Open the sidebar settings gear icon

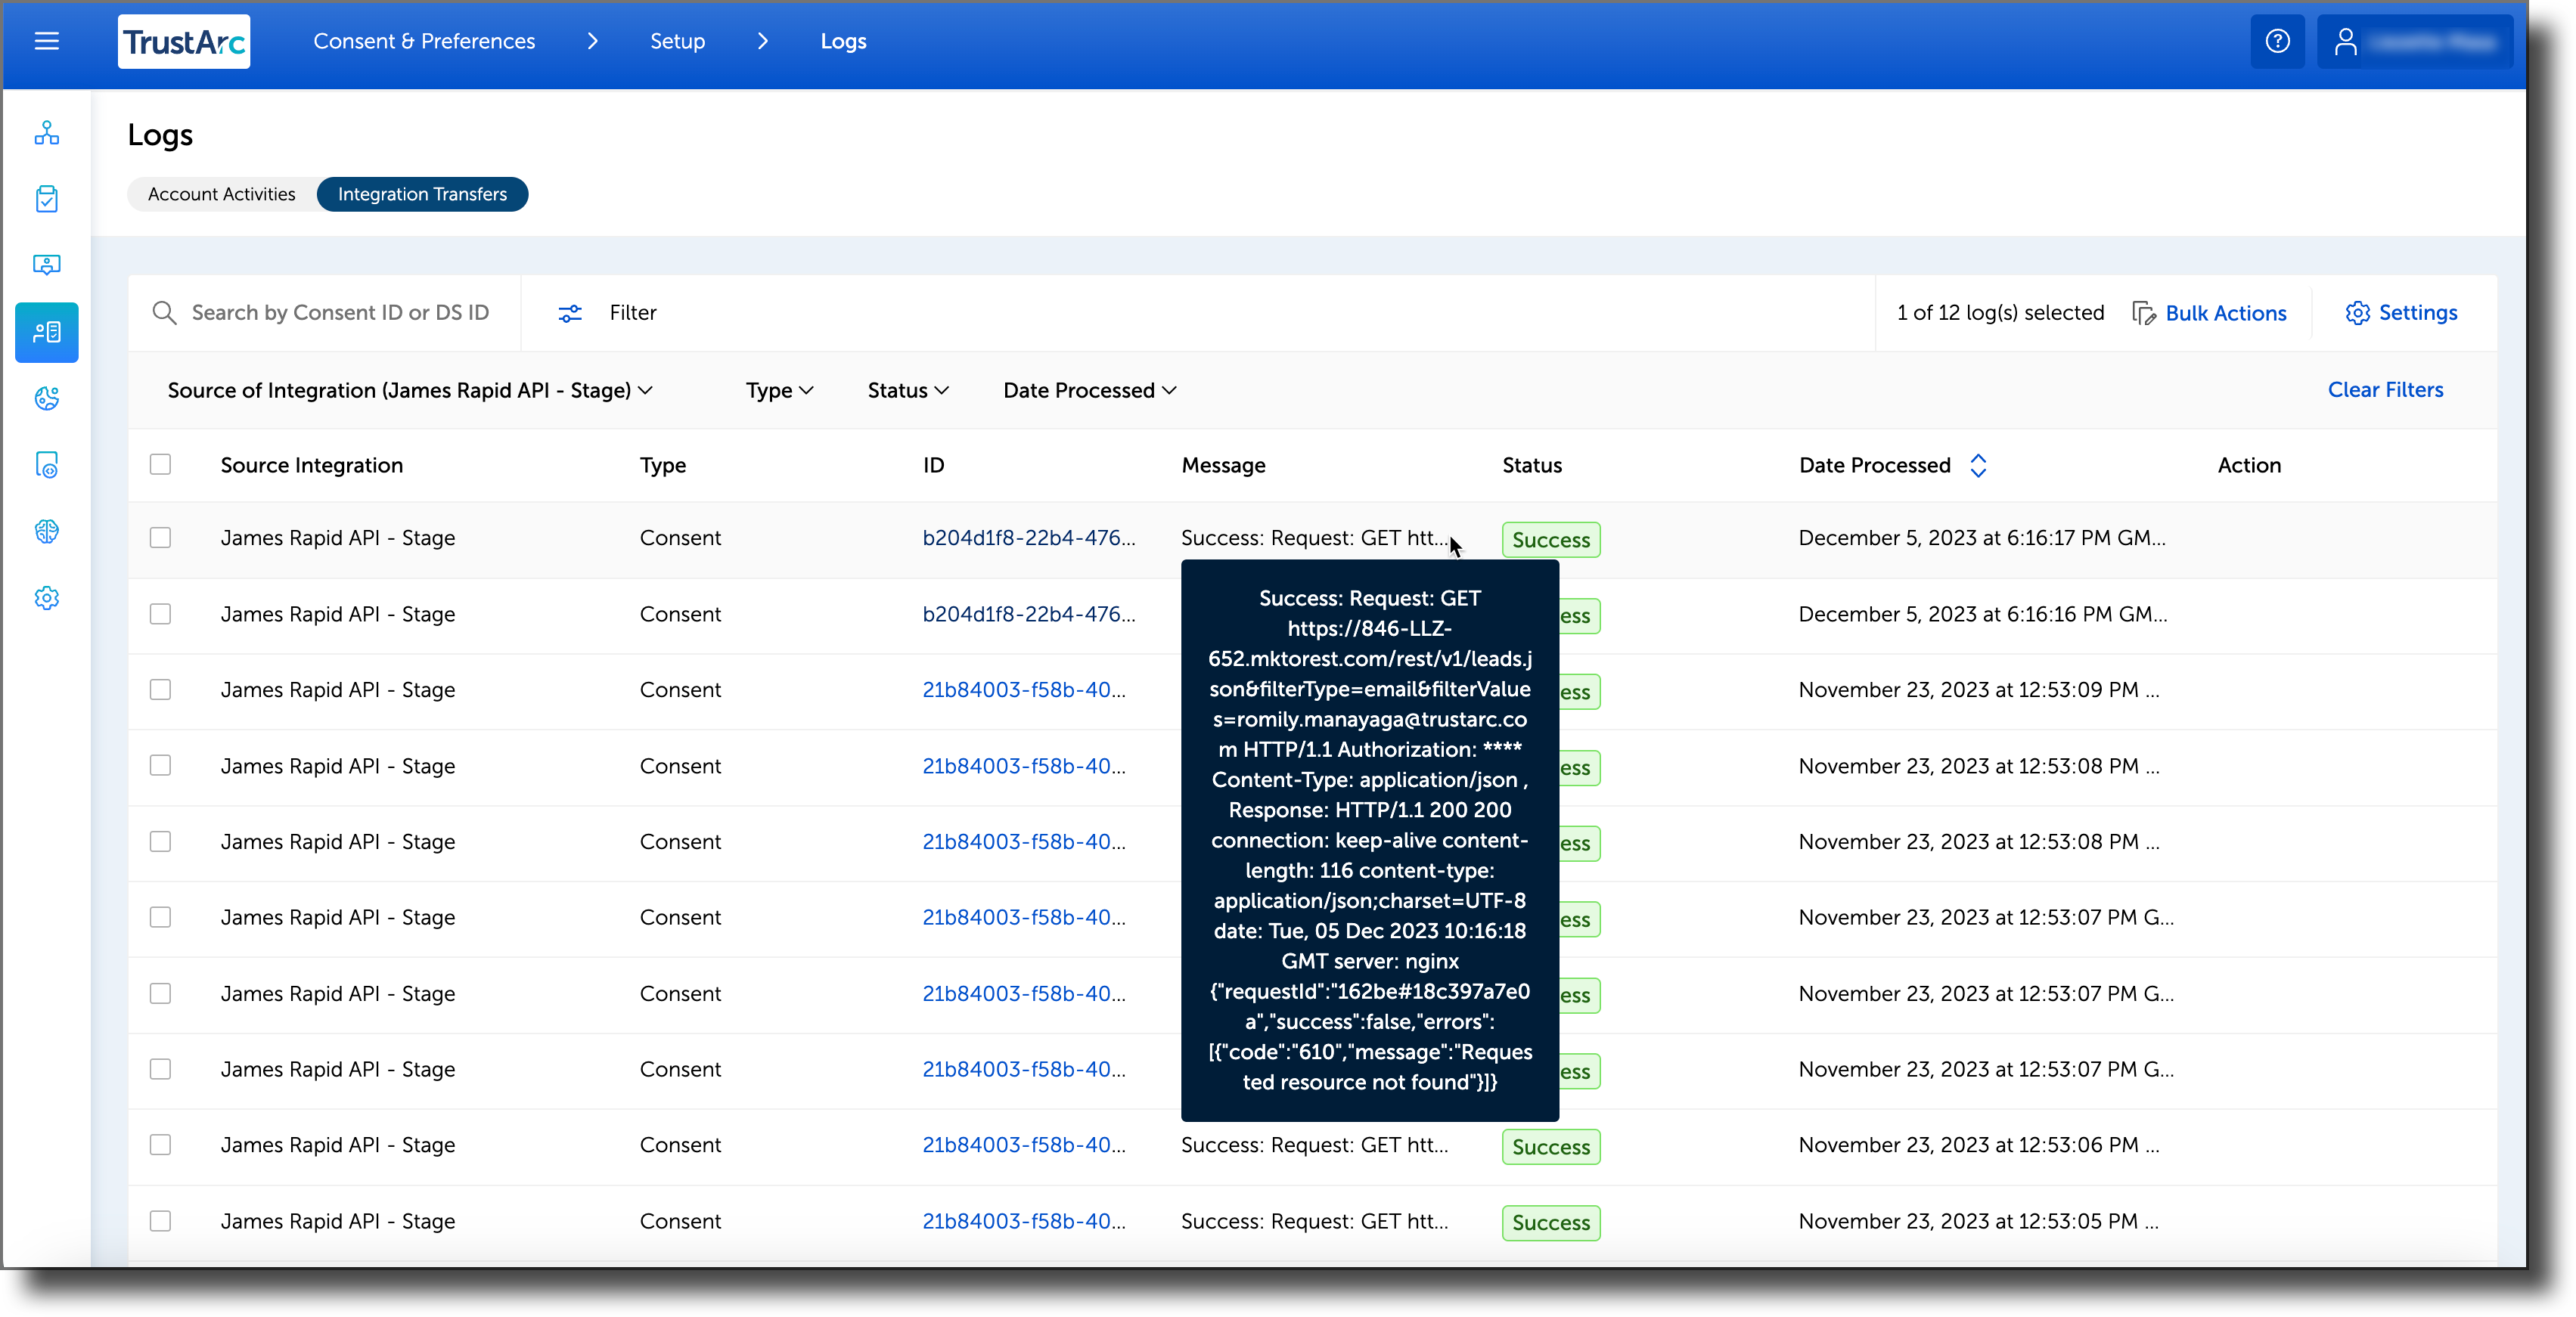tap(47, 598)
